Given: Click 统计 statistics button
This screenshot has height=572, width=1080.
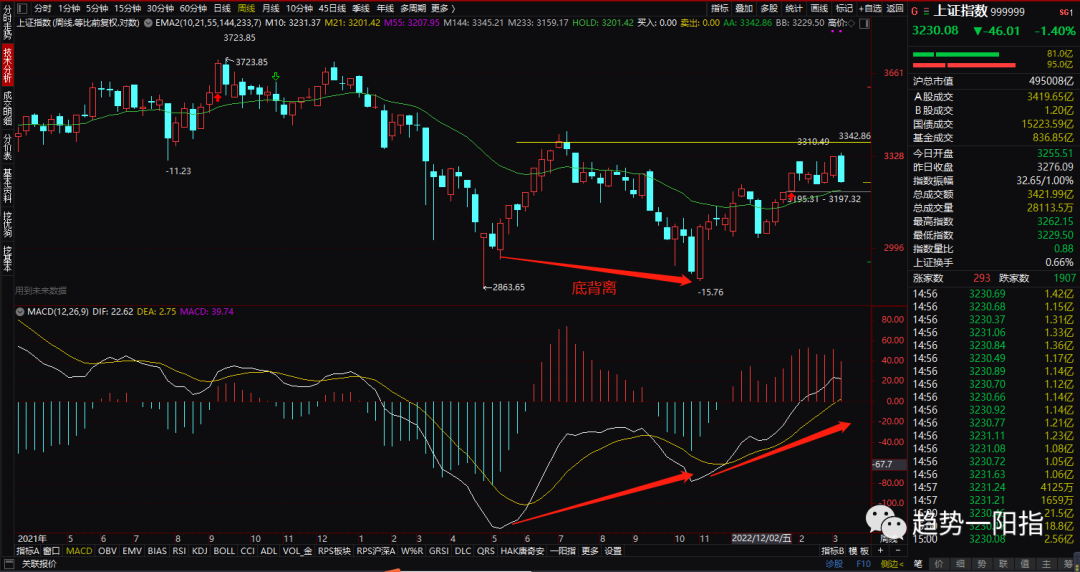Looking at the screenshot, I should pyautogui.click(x=794, y=8).
